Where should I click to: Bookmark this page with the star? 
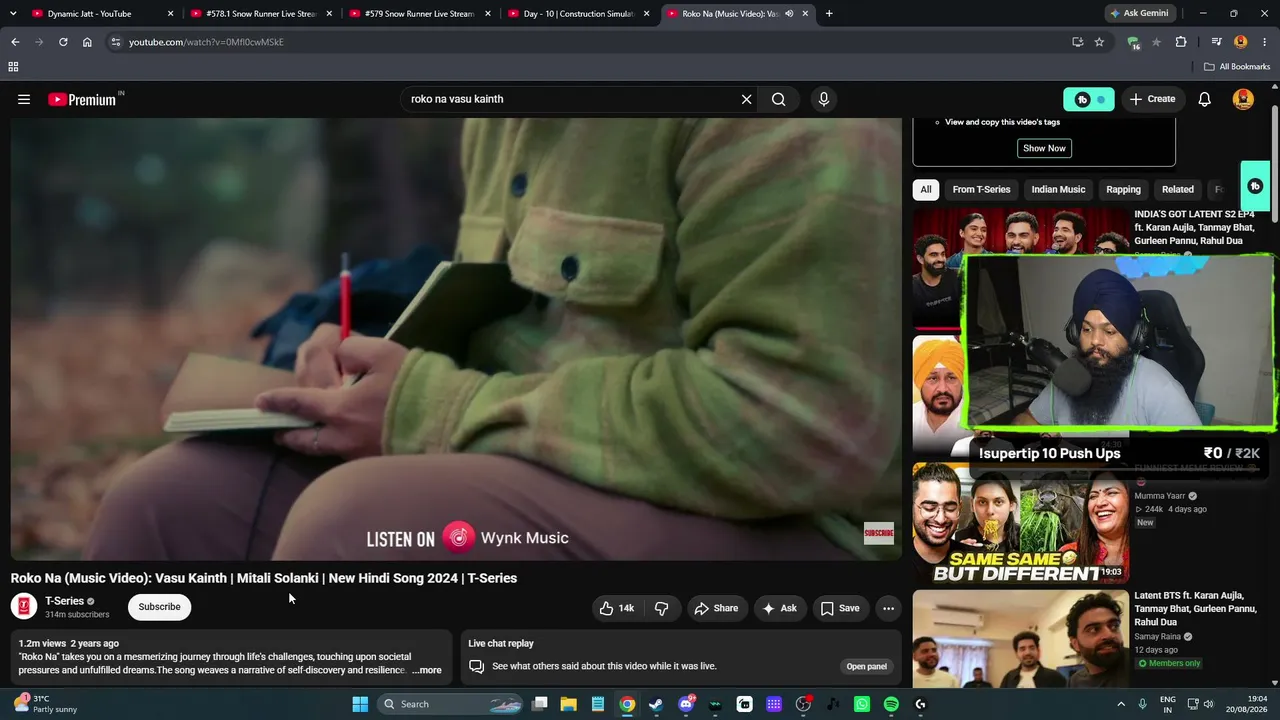[x=1099, y=42]
